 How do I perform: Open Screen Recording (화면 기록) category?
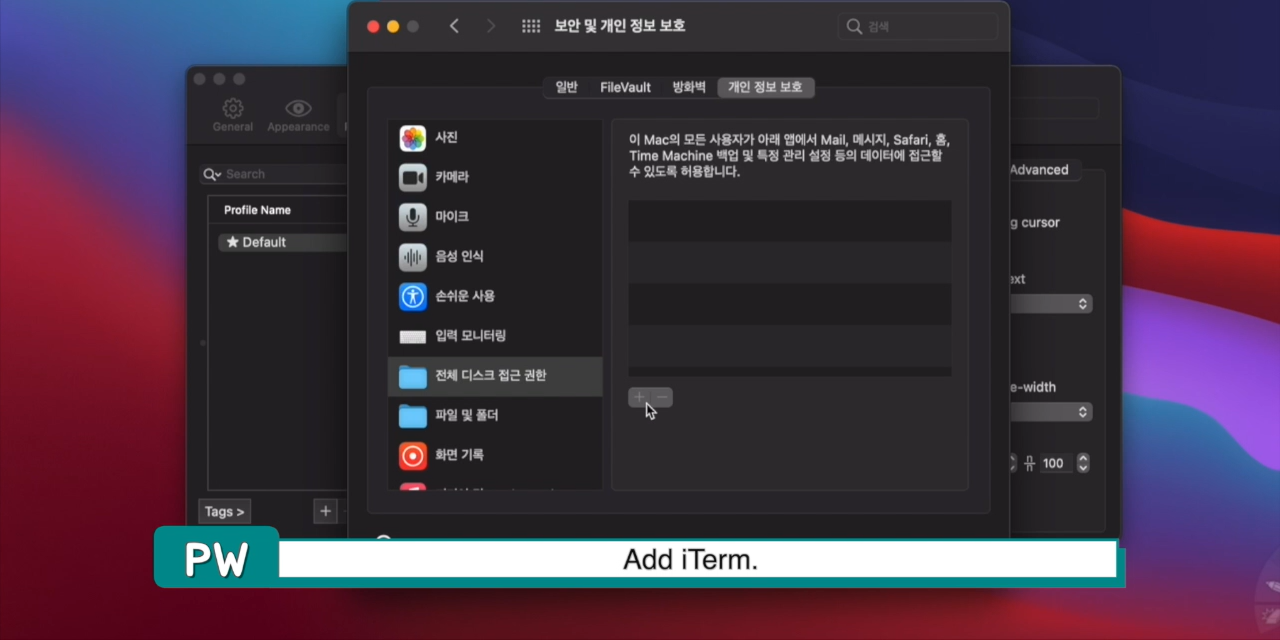[495, 455]
